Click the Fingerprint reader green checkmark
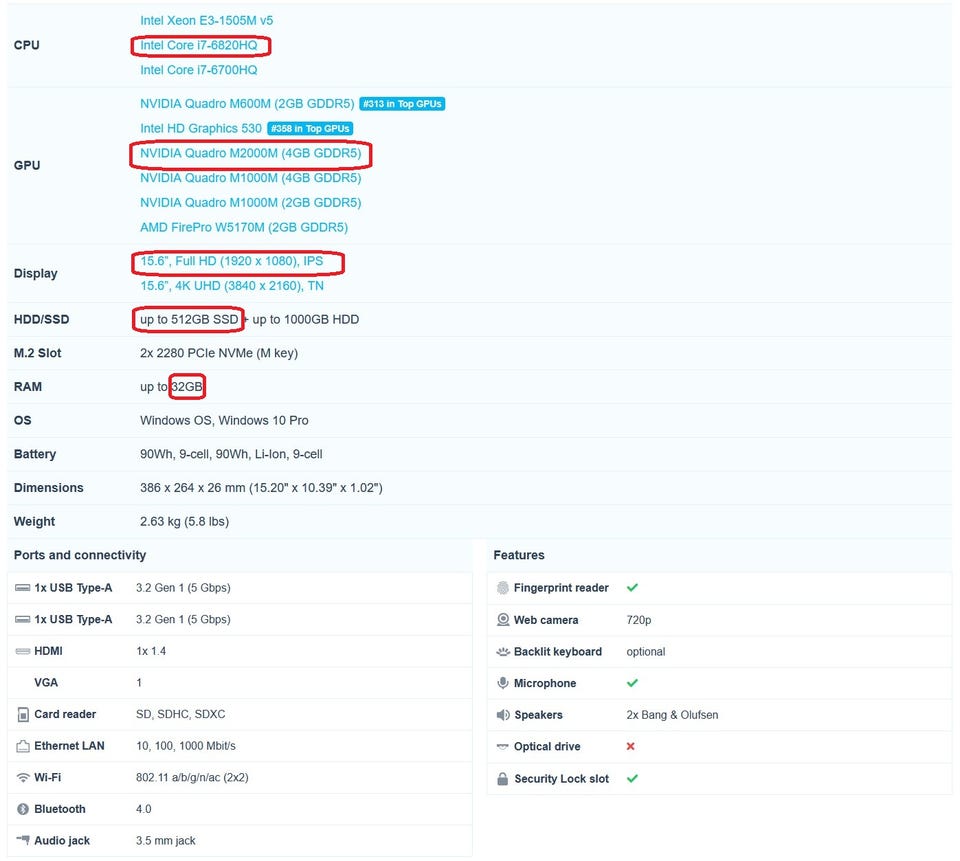960x861 pixels. click(632, 587)
